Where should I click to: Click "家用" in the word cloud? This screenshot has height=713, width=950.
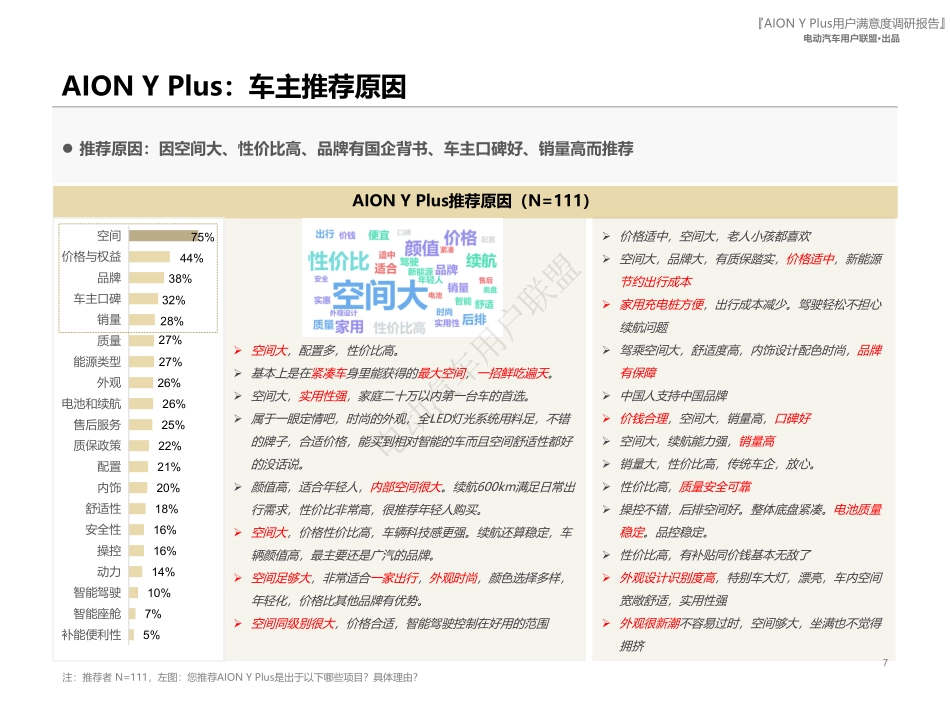[349, 324]
